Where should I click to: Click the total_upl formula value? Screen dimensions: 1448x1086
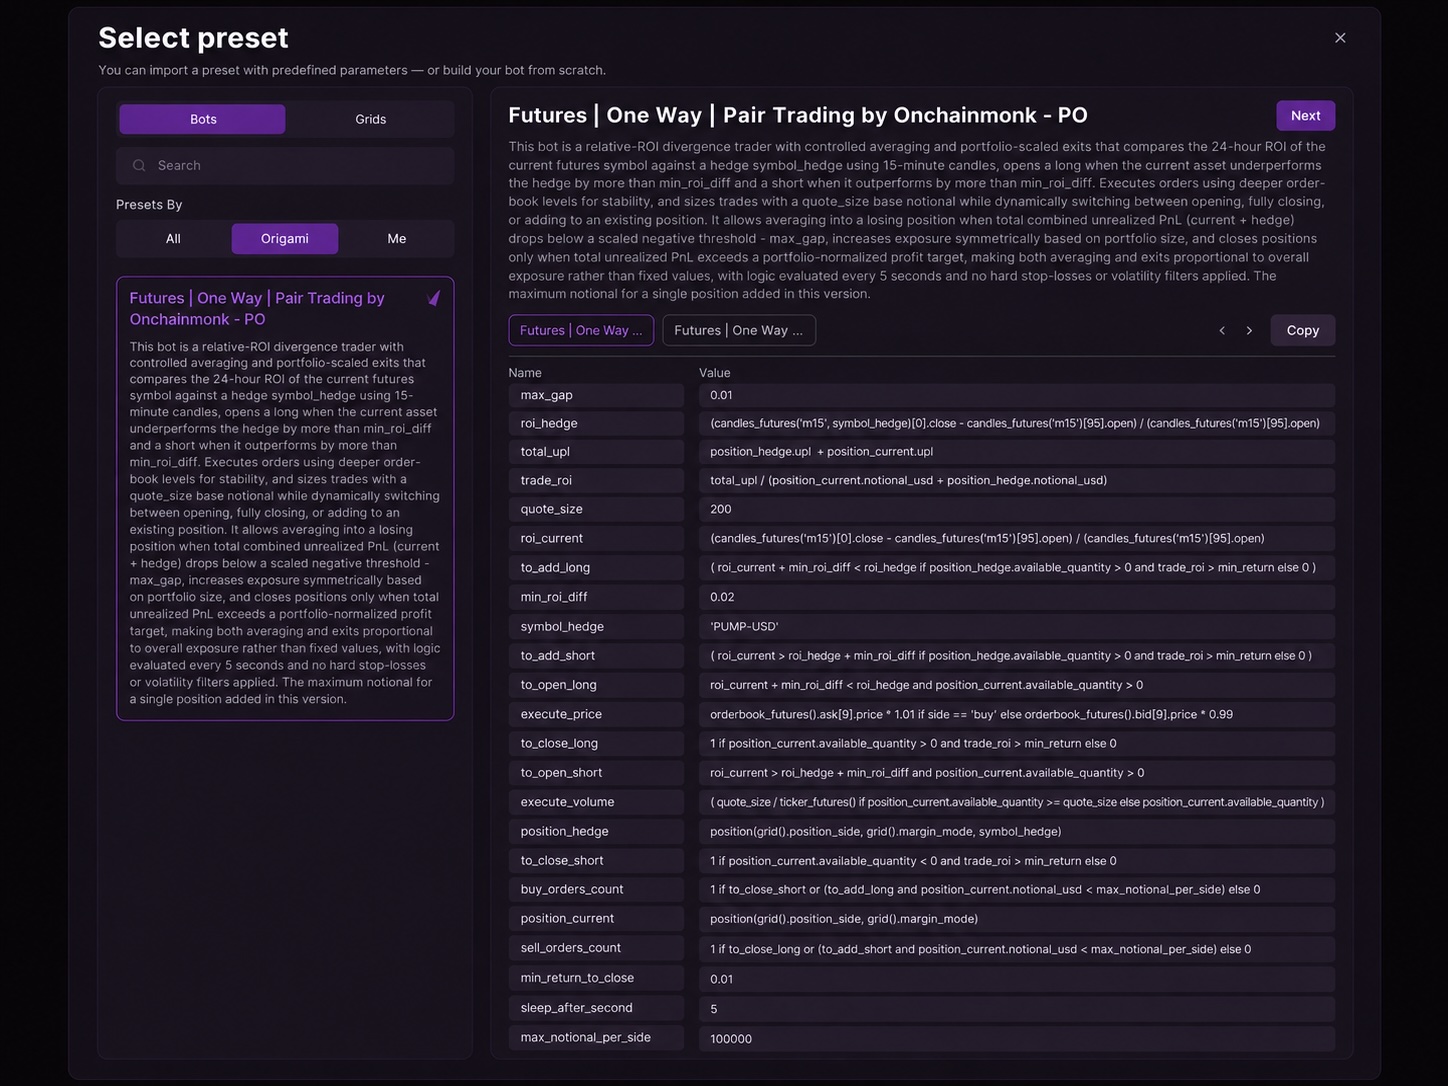pyautogui.click(x=1017, y=451)
